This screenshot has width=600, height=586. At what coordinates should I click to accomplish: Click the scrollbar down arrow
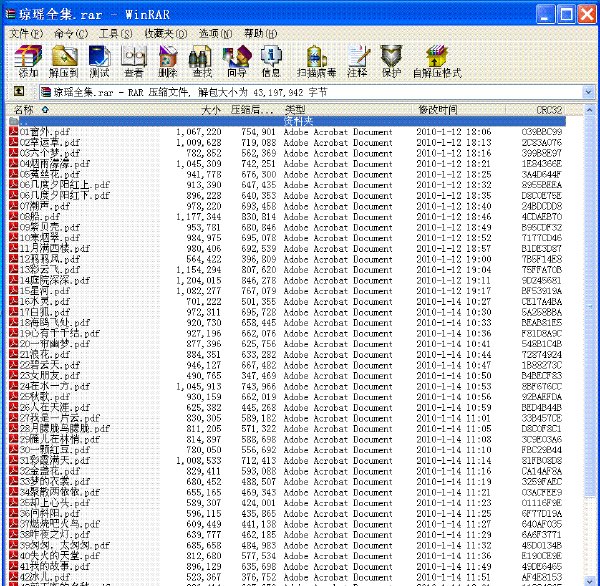pos(589,581)
